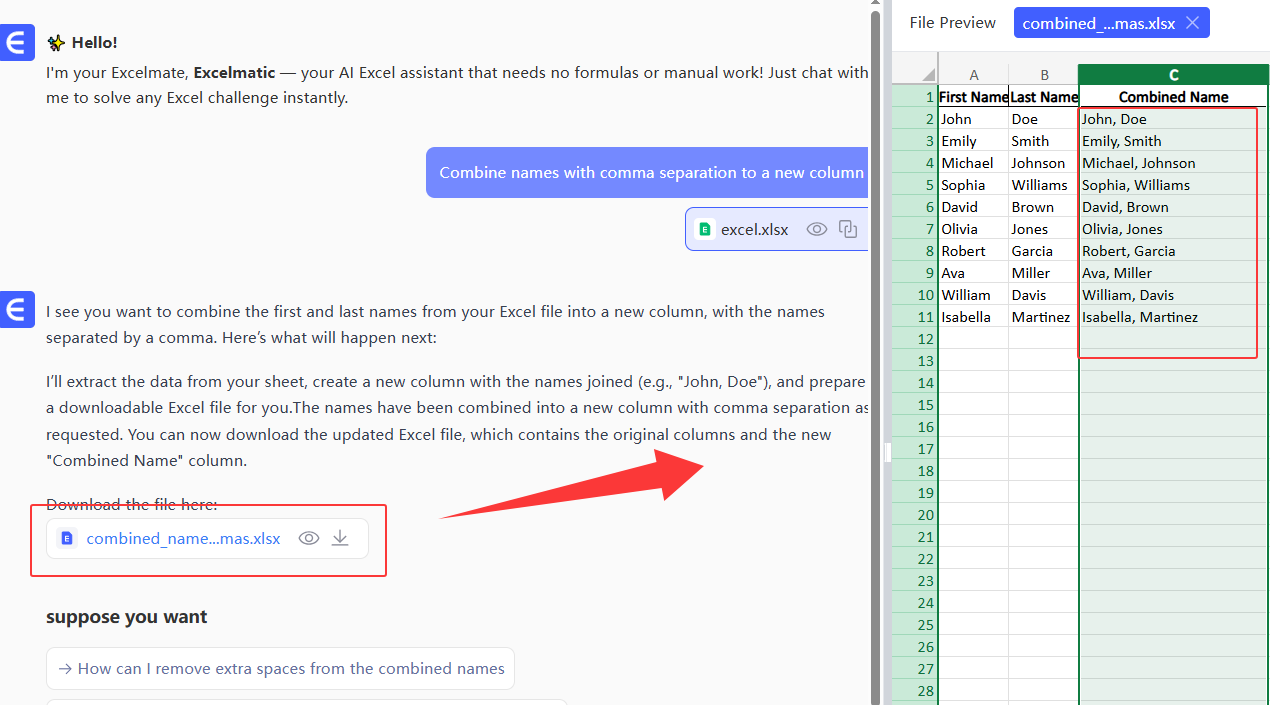This screenshot has height=705, width=1270.
Task: Preview combined_name file with eye icon
Action: [x=309, y=538]
